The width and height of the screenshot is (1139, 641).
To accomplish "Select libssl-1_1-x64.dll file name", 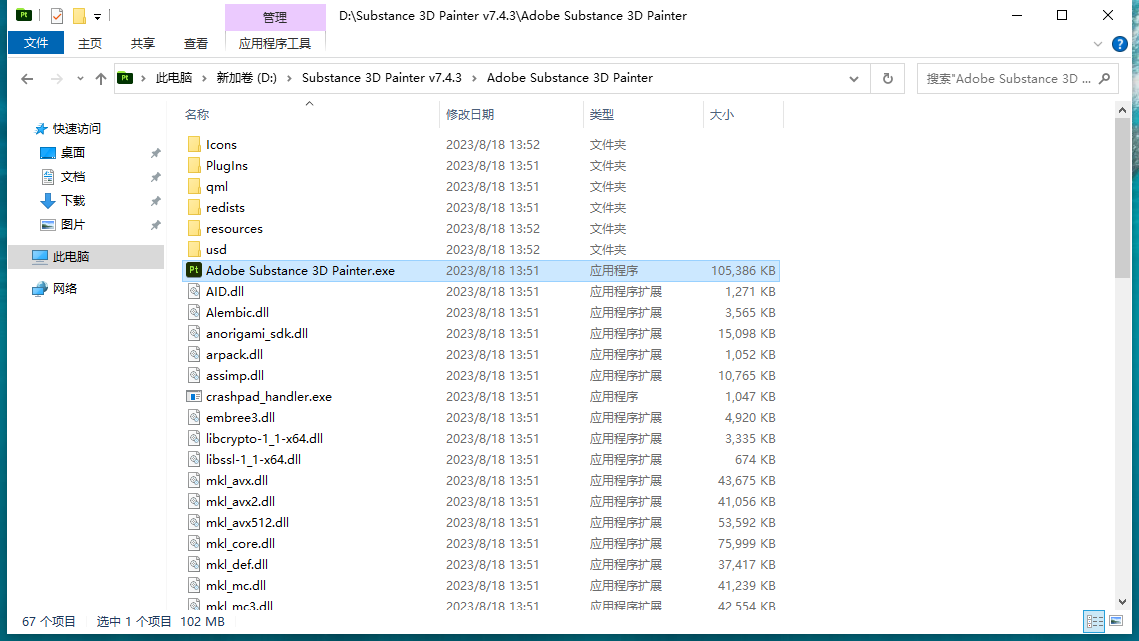I will click(254, 459).
